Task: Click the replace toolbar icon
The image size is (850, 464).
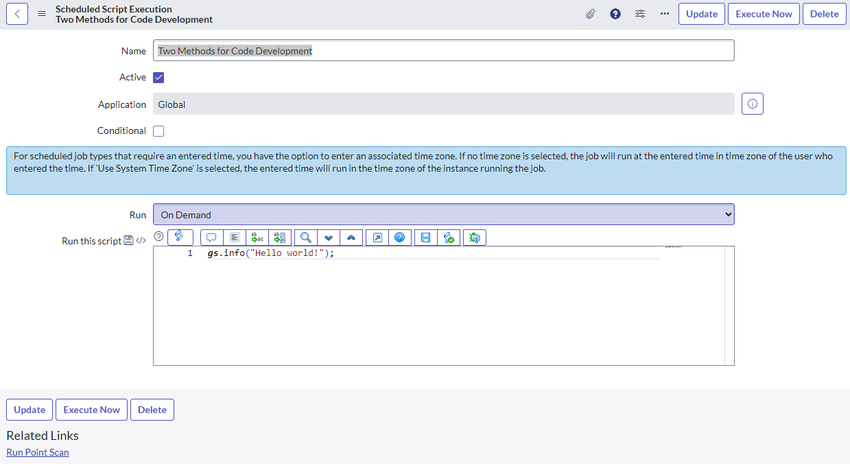Action: (257, 237)
